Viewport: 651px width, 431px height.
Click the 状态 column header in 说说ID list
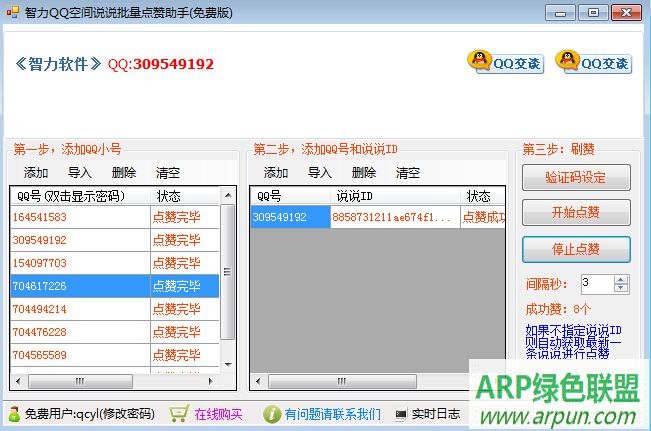pos(483,196)
